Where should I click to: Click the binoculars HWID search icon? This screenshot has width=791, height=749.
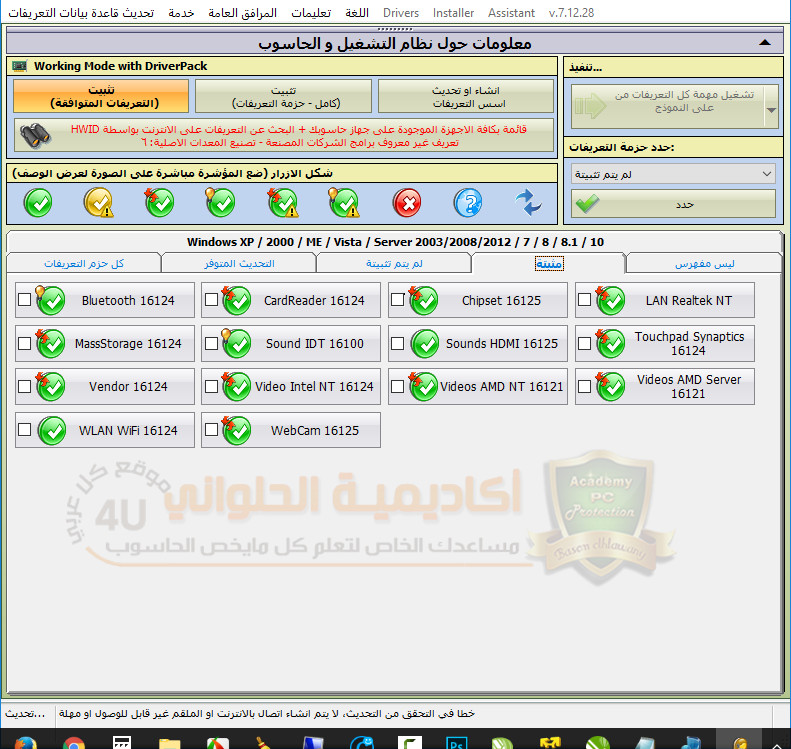pos(35,135)
